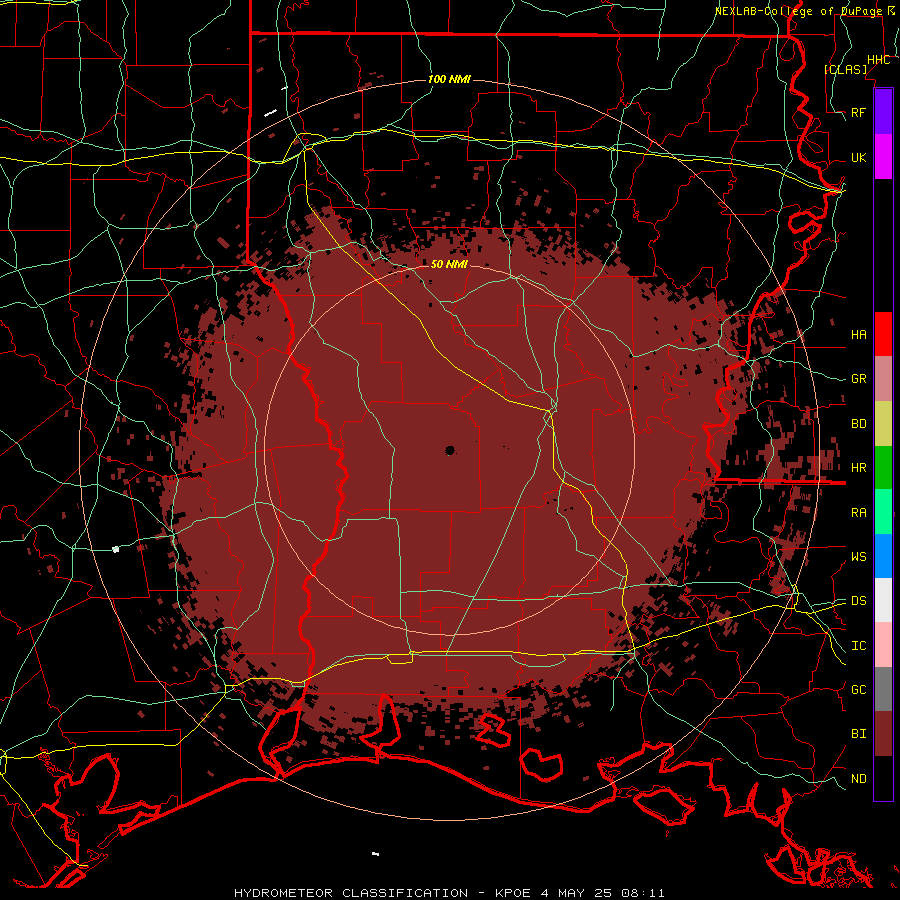Click the WS legend label

pos(858,557)
